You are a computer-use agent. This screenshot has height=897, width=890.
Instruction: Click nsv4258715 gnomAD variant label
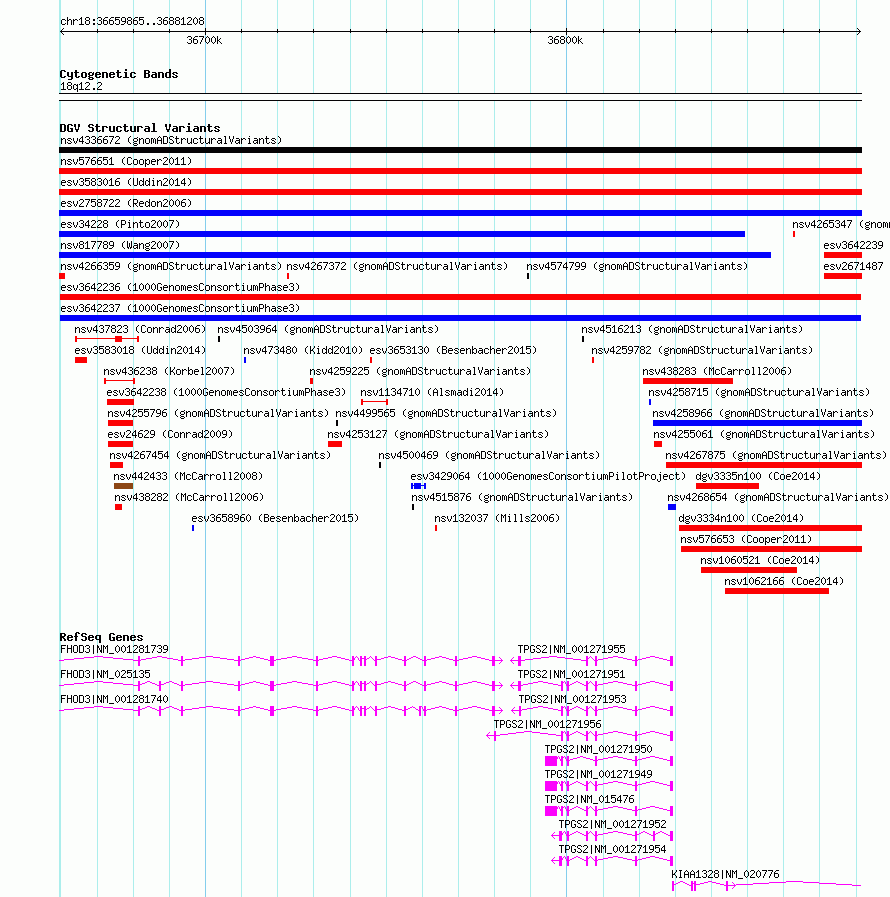pos(759,392)
